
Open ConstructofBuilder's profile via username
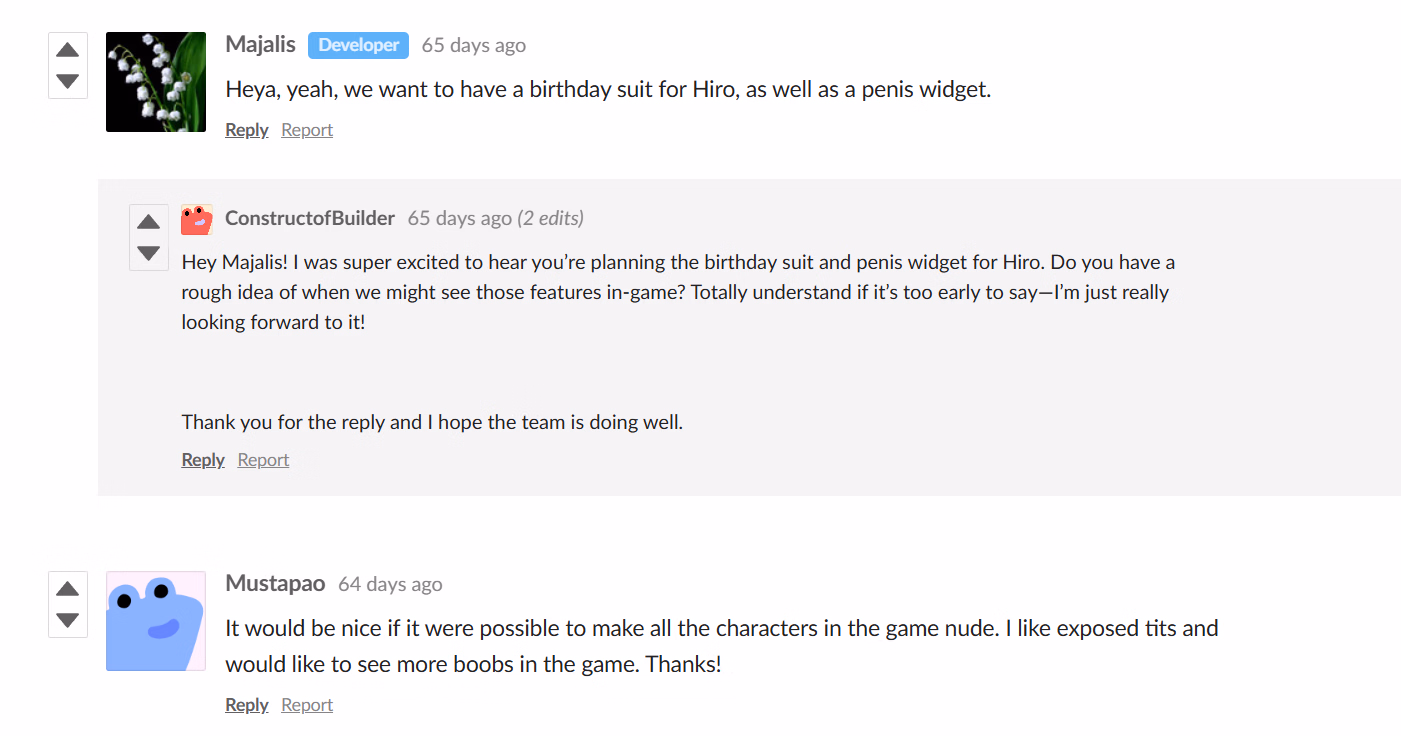click(x=310, y=218)
